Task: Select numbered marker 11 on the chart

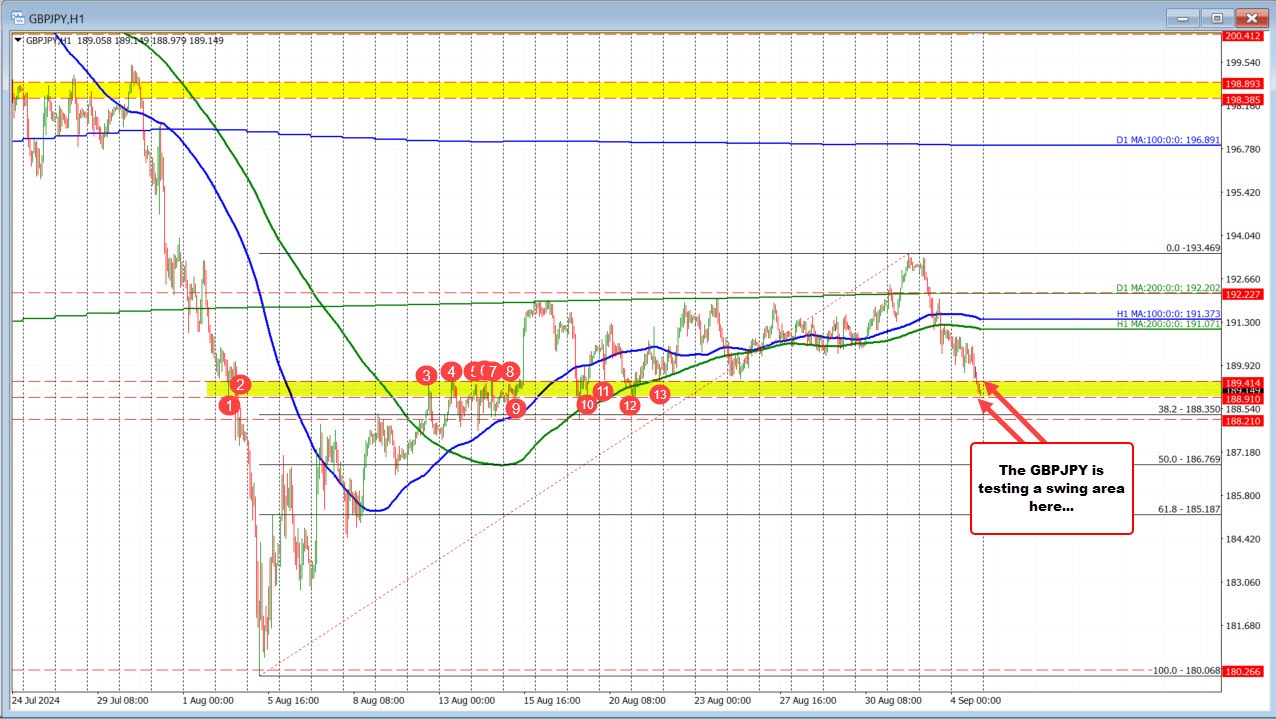Action: 603,392
